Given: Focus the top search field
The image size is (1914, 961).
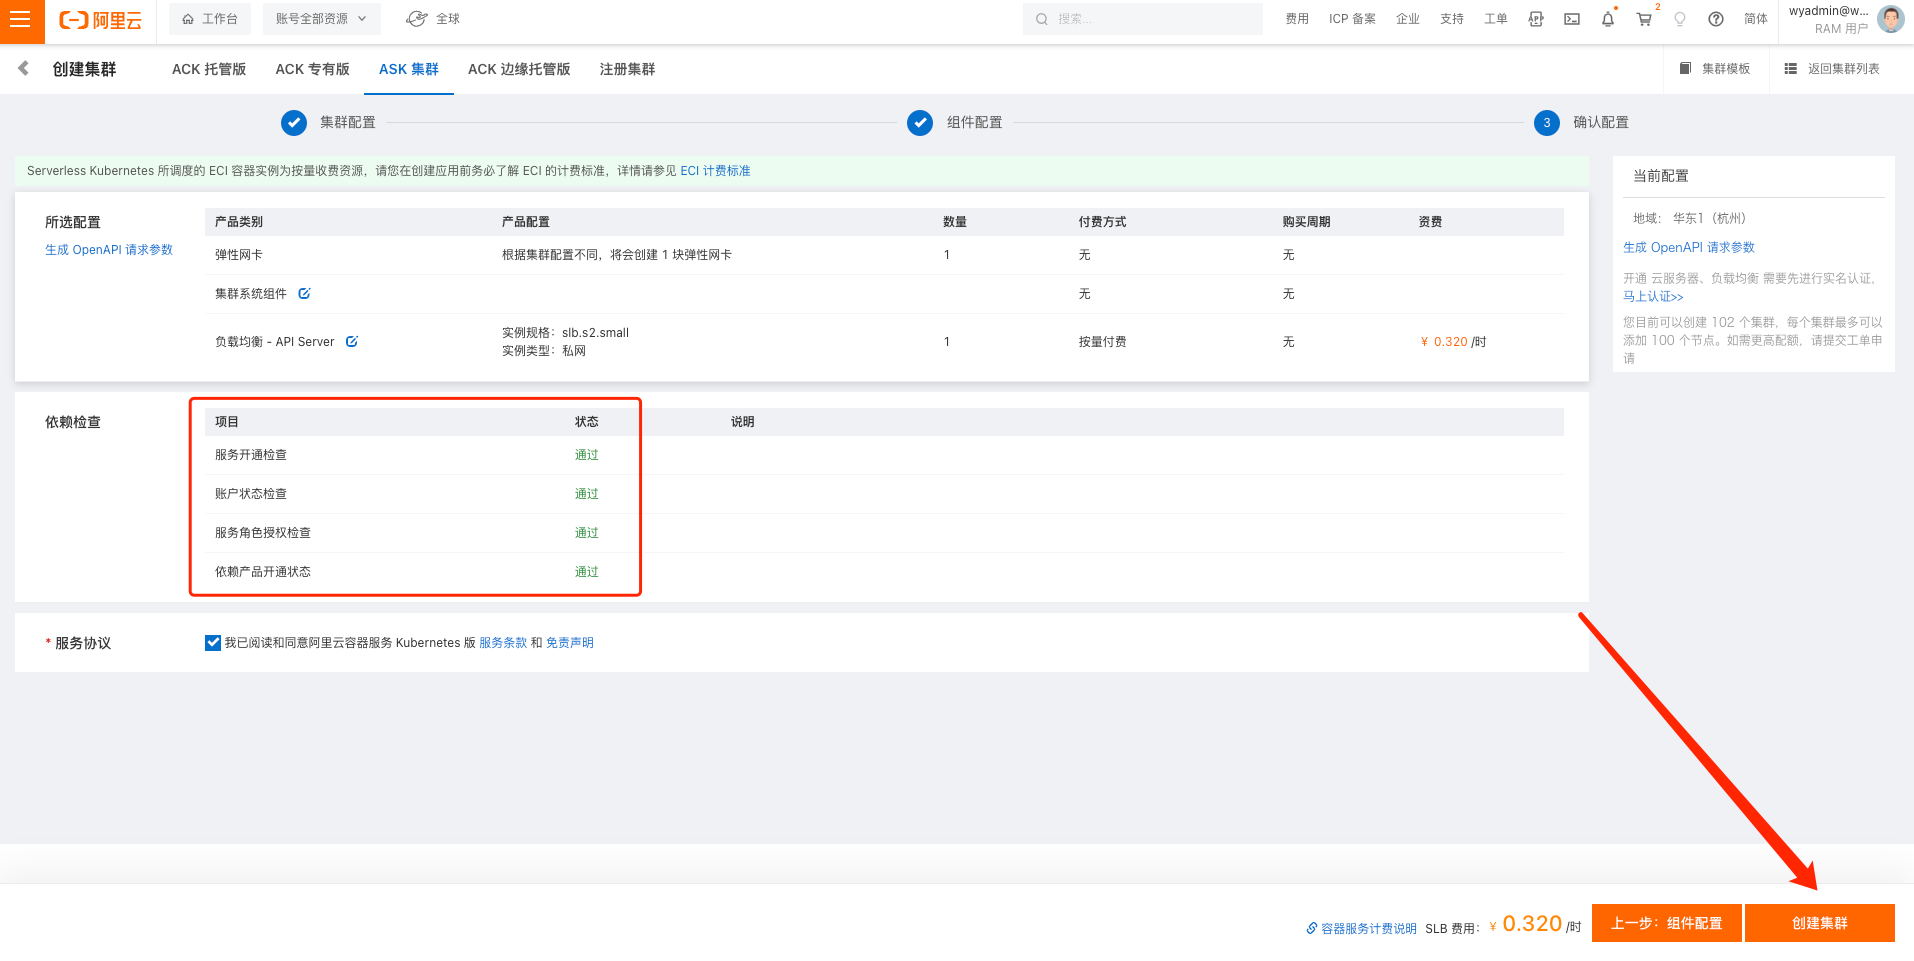Looking at the screenshot, I should [1142, 19].
